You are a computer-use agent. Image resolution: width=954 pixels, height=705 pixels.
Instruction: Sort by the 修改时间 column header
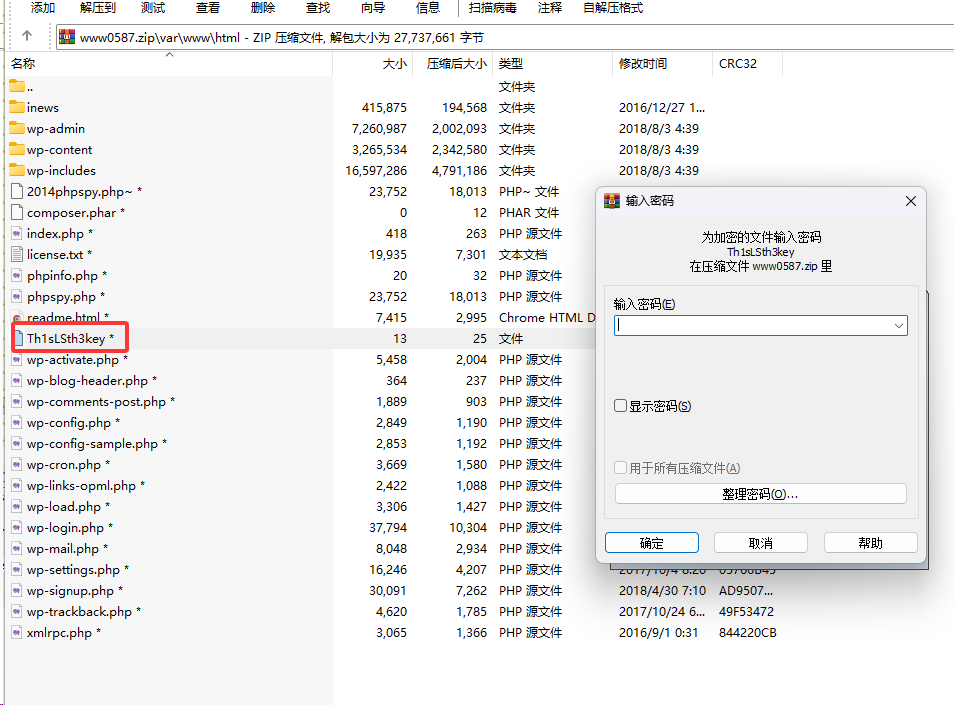(x=642, y=63)
